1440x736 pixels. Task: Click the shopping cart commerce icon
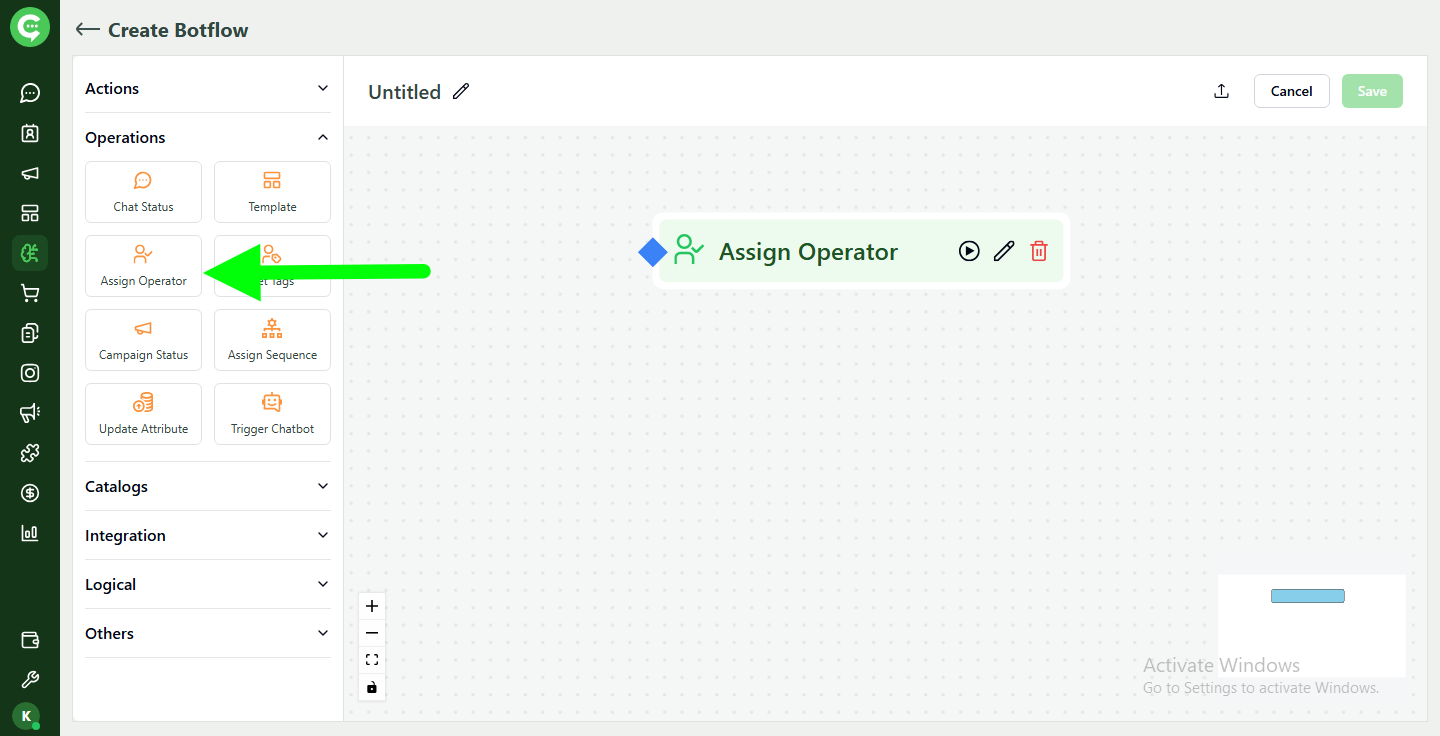(x=30, y=293)
